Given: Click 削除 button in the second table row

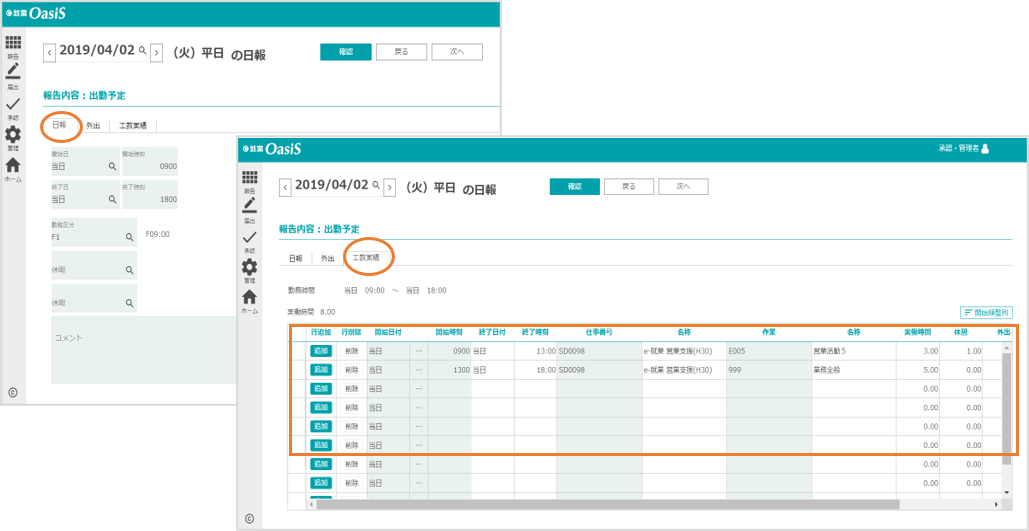Looking at the screenshot, I should click(351, 369).
